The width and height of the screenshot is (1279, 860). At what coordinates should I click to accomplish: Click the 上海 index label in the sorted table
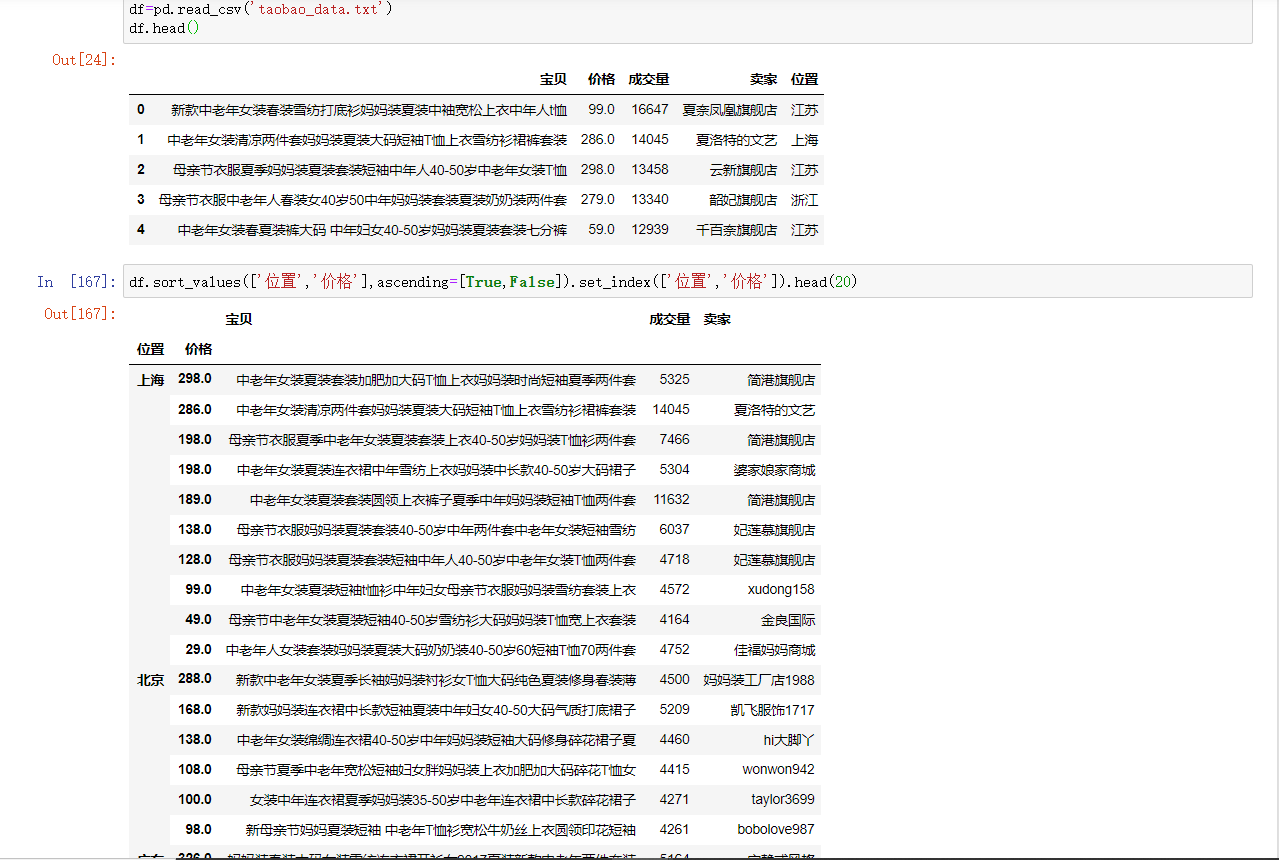pyautogui.click(x=151, y=380)
